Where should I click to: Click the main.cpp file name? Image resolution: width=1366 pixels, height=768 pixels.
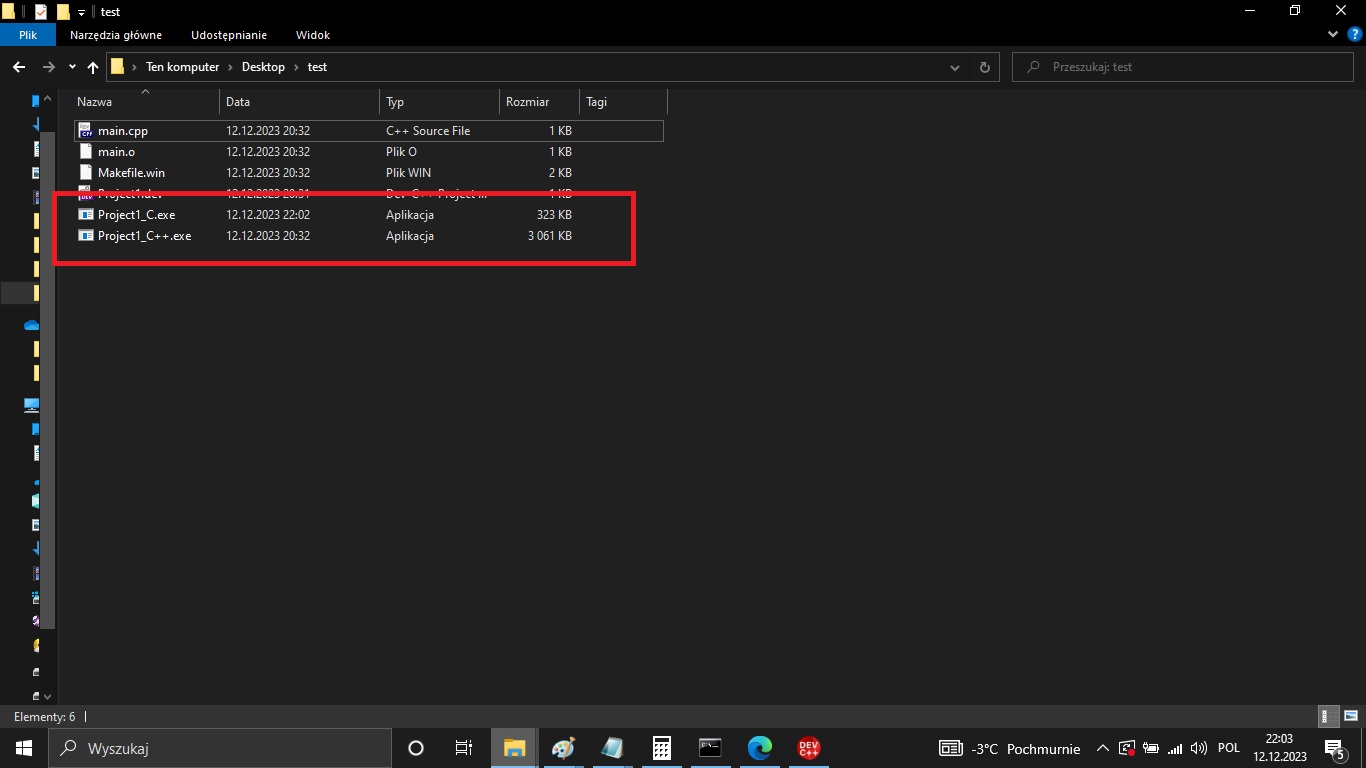coord(123,131)
